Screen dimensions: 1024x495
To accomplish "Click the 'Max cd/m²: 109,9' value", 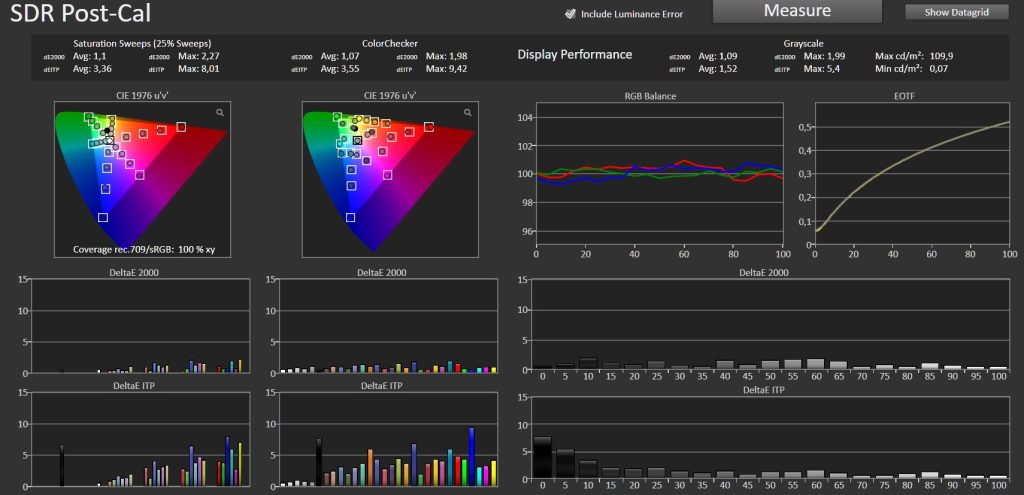I will [x=912, y=56].
